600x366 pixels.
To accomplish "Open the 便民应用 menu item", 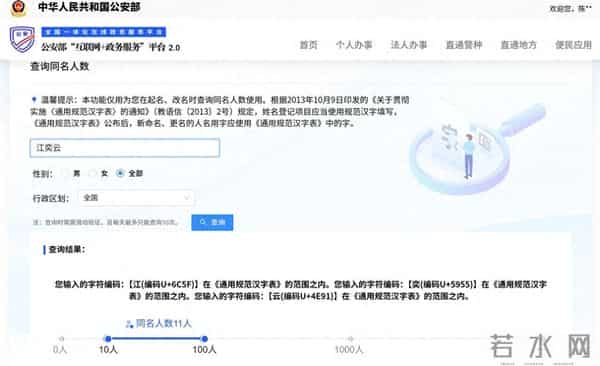I will point(573,45).
